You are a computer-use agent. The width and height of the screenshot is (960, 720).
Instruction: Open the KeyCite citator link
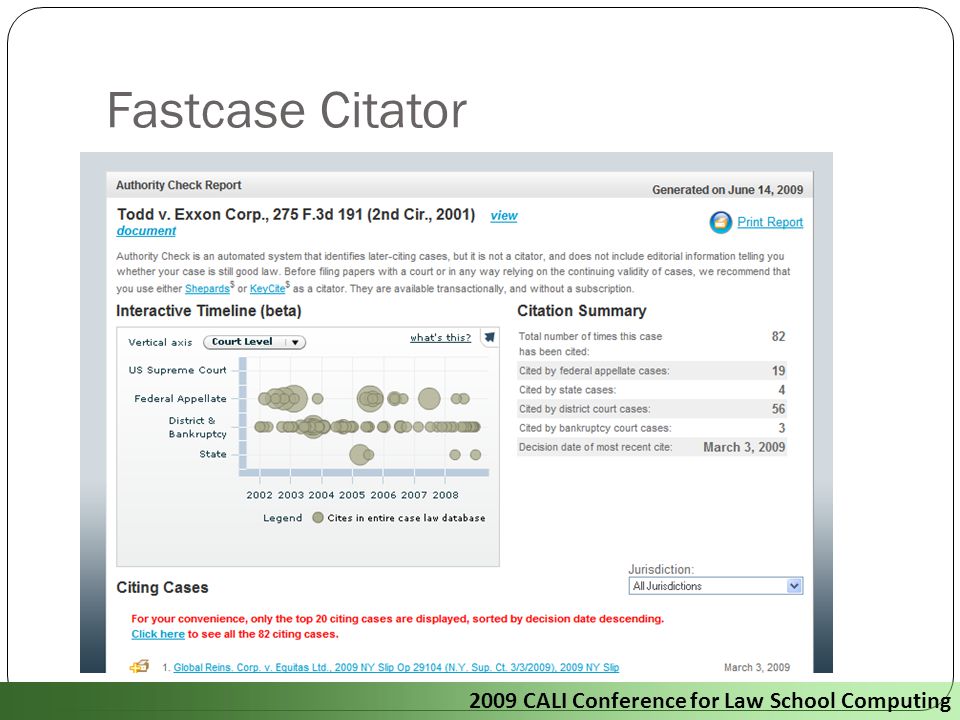point(268,288)
